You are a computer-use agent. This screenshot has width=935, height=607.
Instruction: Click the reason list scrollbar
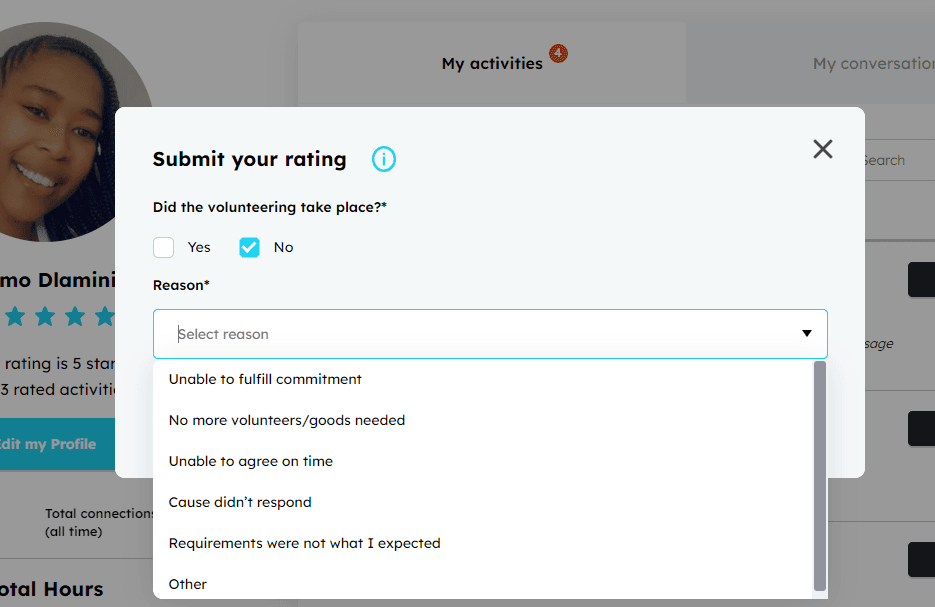coord(820,475)
